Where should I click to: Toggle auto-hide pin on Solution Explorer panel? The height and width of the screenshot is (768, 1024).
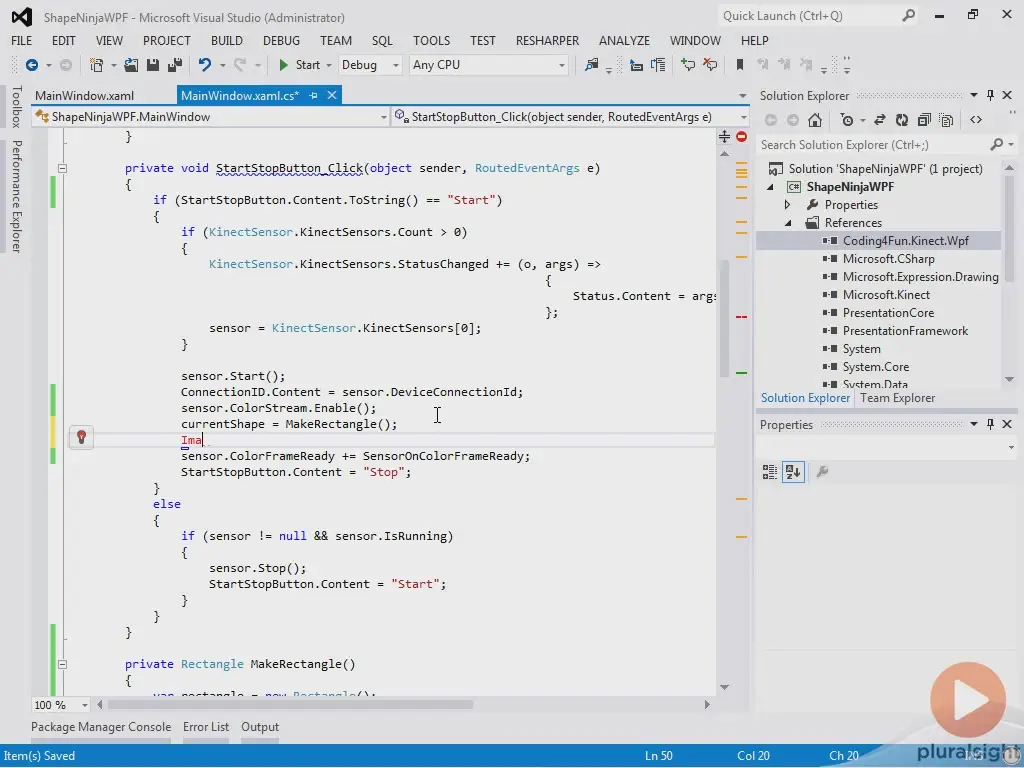click(990, 95)
